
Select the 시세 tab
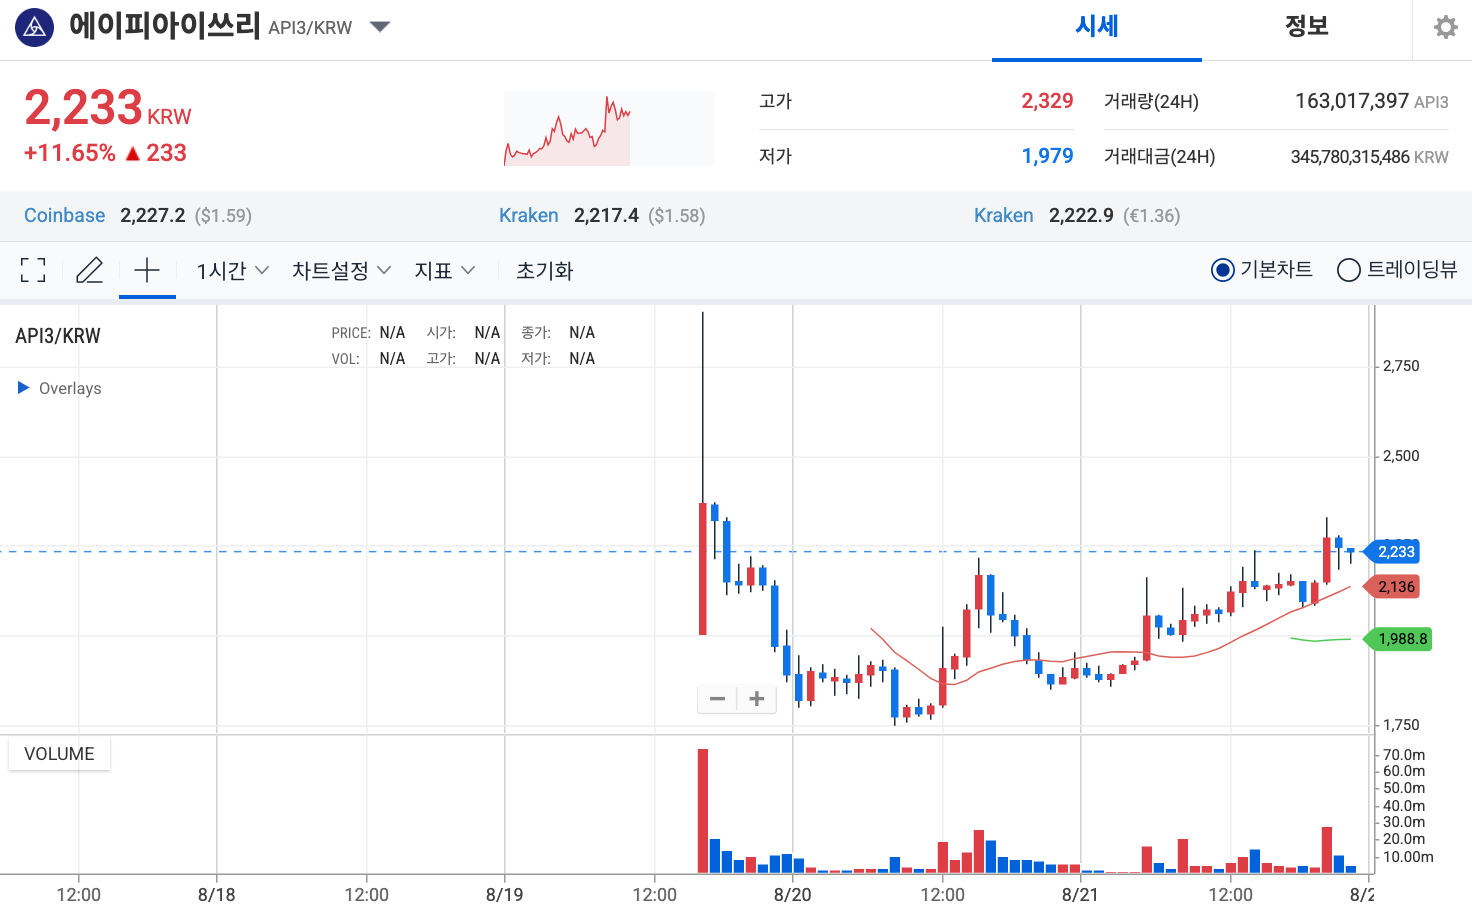tap(1096, 26)
